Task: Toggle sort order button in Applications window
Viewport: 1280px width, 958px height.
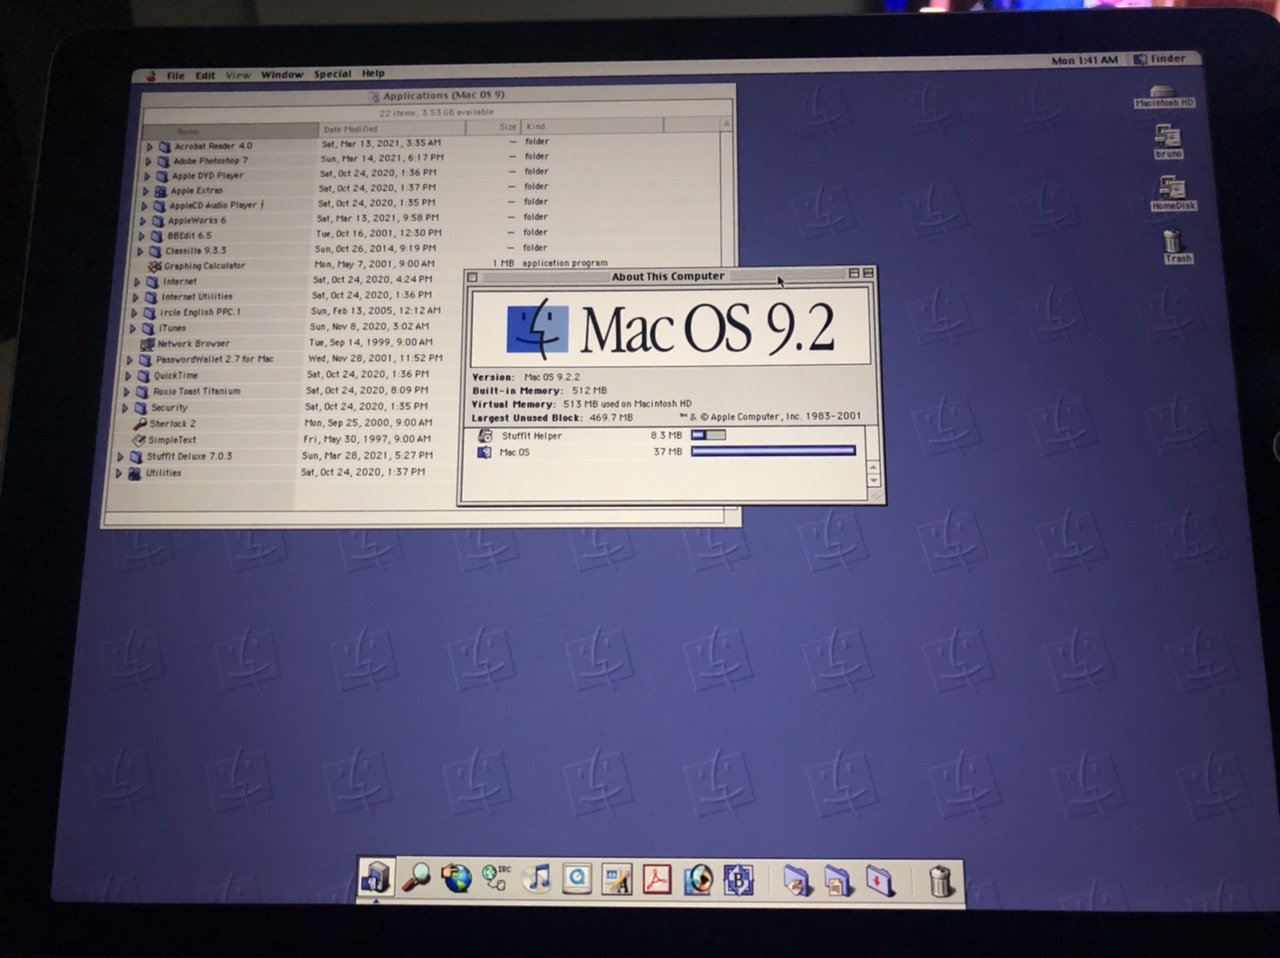Action: 726,124
